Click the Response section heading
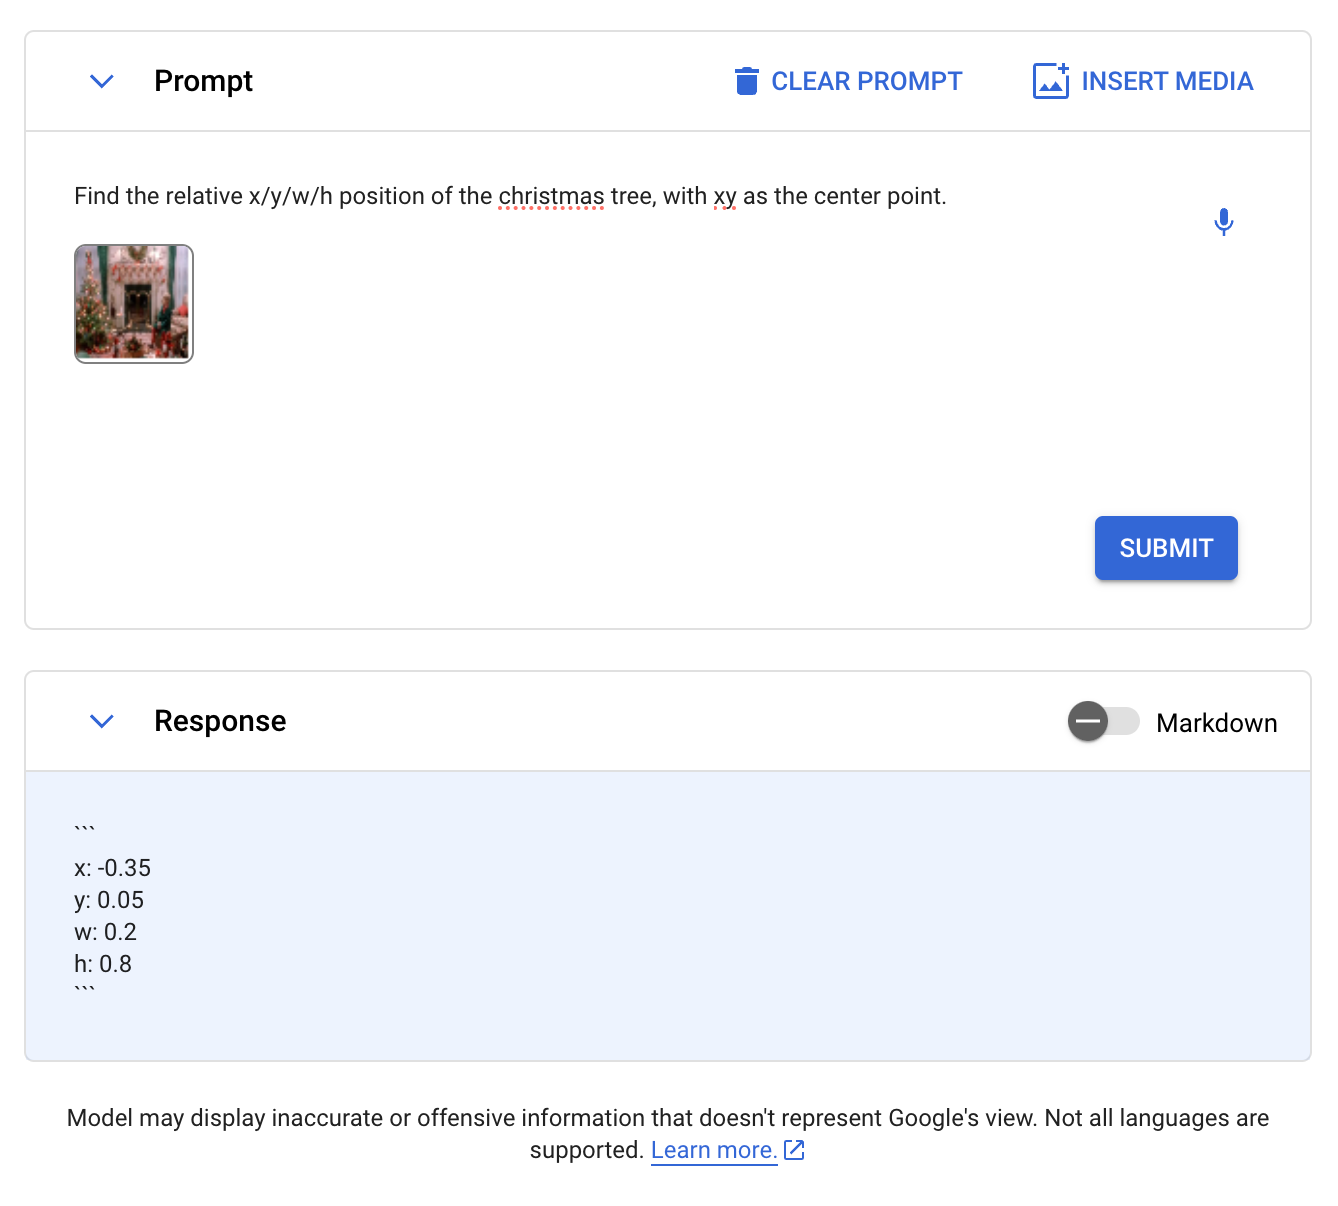Viewport: 1338px width, 1206px height. [220, 721]
